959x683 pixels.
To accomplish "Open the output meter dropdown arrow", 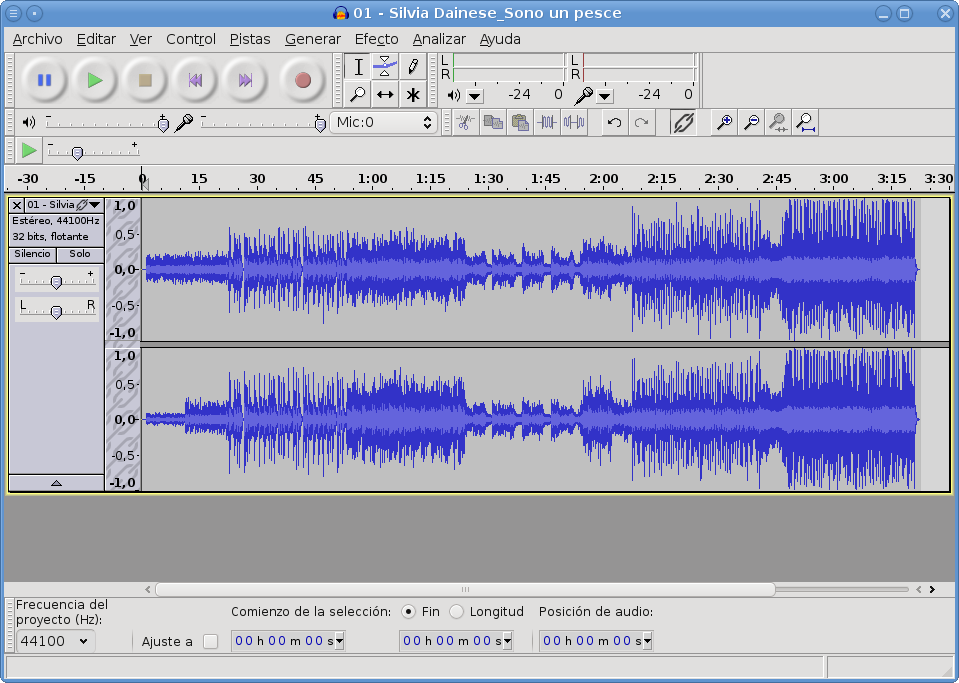I will coord(475,96).
